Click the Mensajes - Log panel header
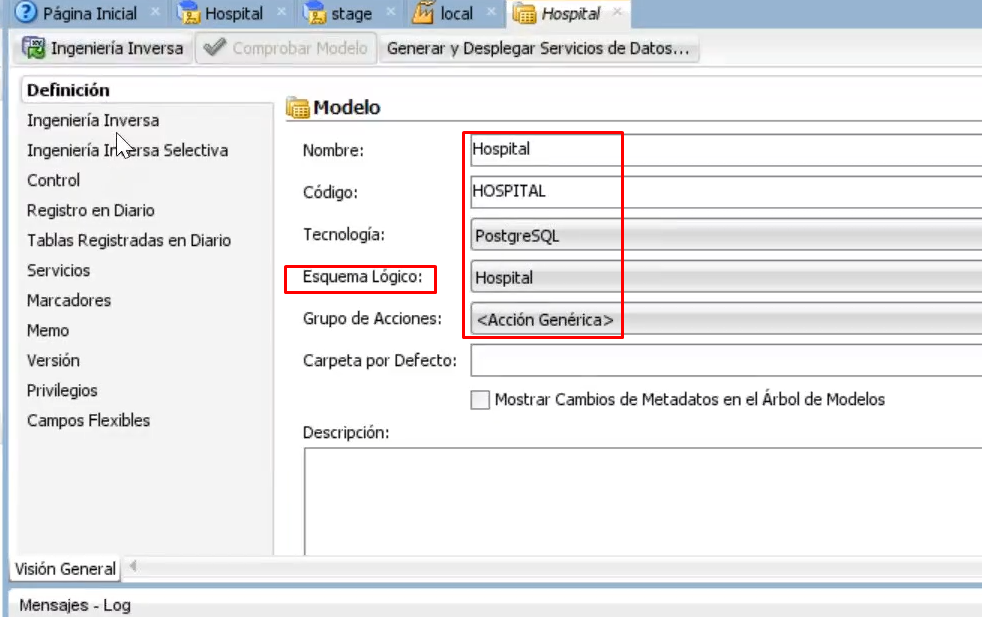 75,605
